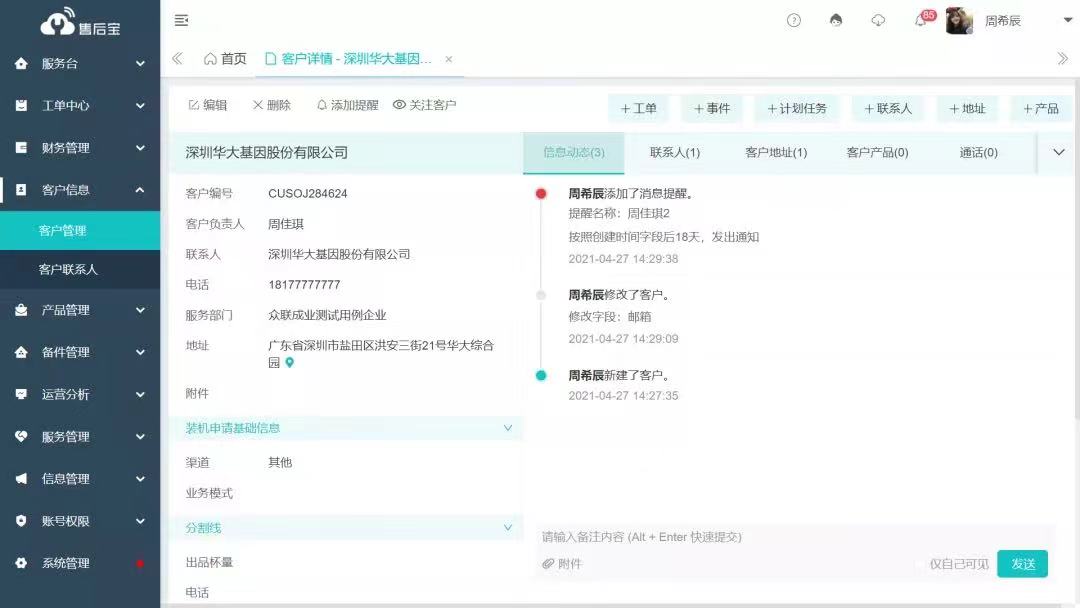The height and width of the screenshot is (608, 1080).
Task: Check the 仅自己可见 checkbox
Action: 920,564
